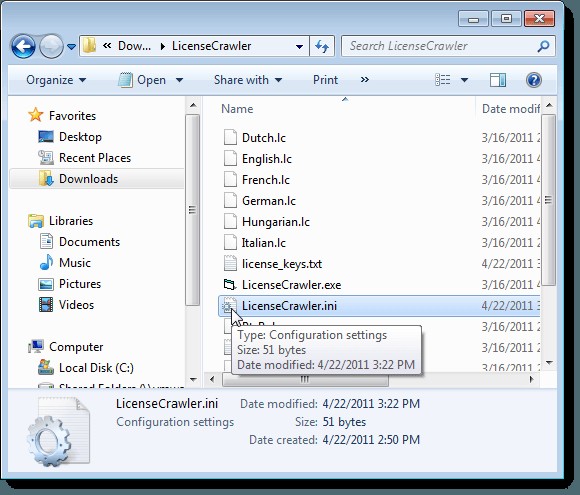Select Computer in navigation pane
The image size is (580, 495).
pos(76,347)
